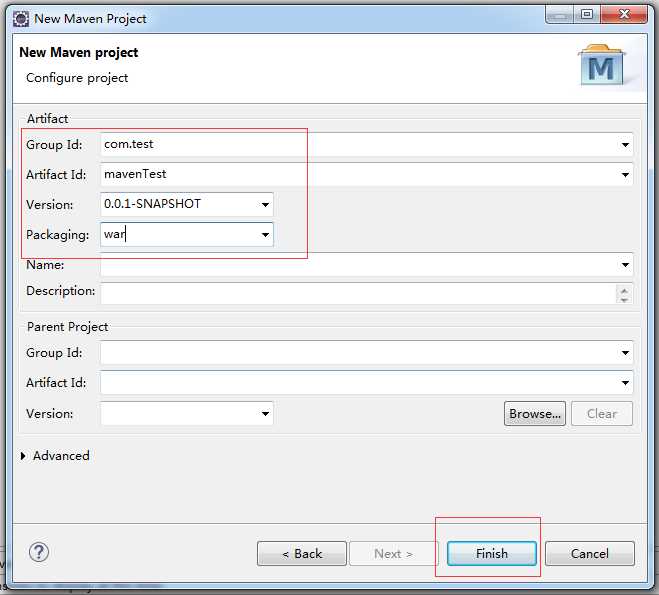Click the Eclipse icon in title bar
This screenshot has width=659, height=595.
21,19
